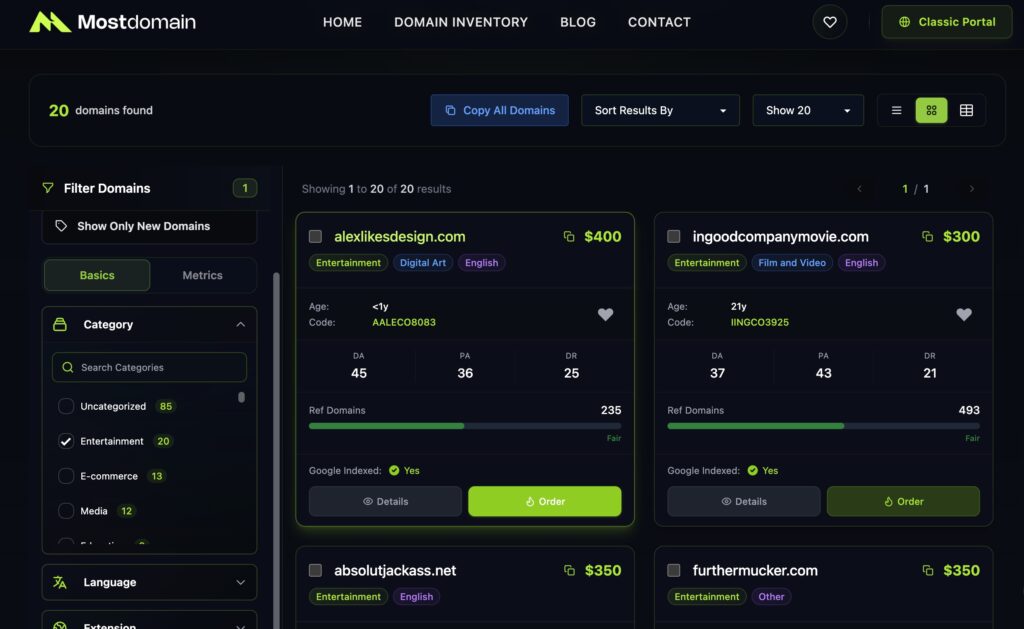Click English tag on absolutjackass.net

tap(416, 596)
